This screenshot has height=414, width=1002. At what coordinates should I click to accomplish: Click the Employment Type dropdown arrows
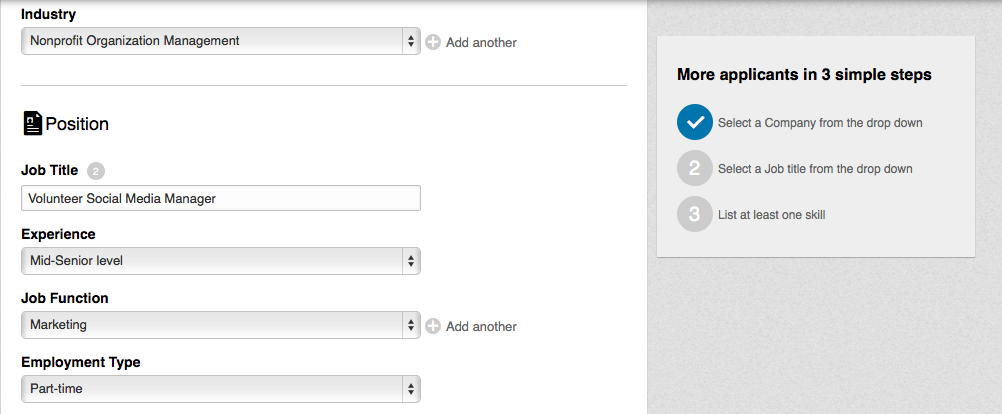pos(411,388)
